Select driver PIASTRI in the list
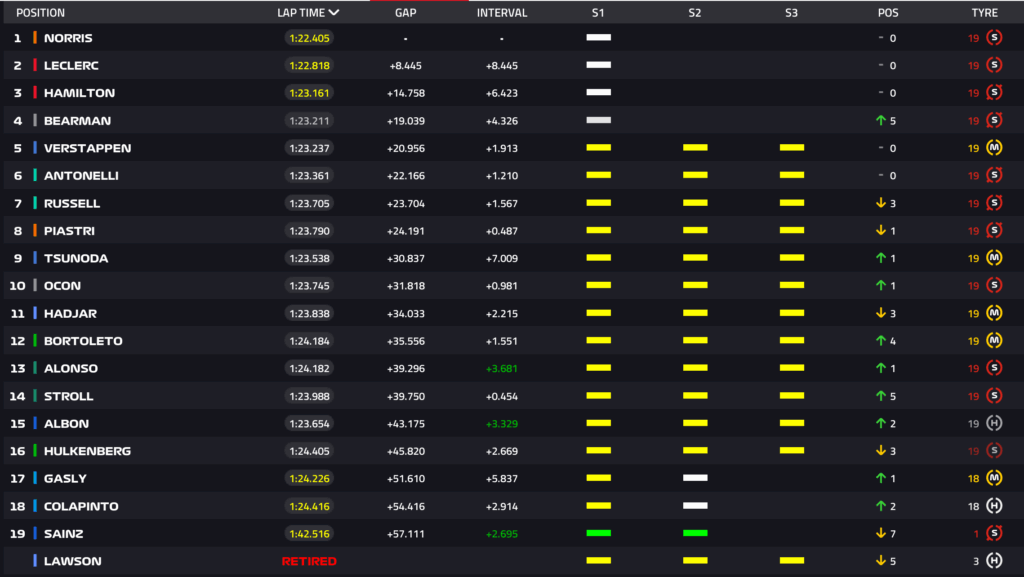 [x=69, y=231]
